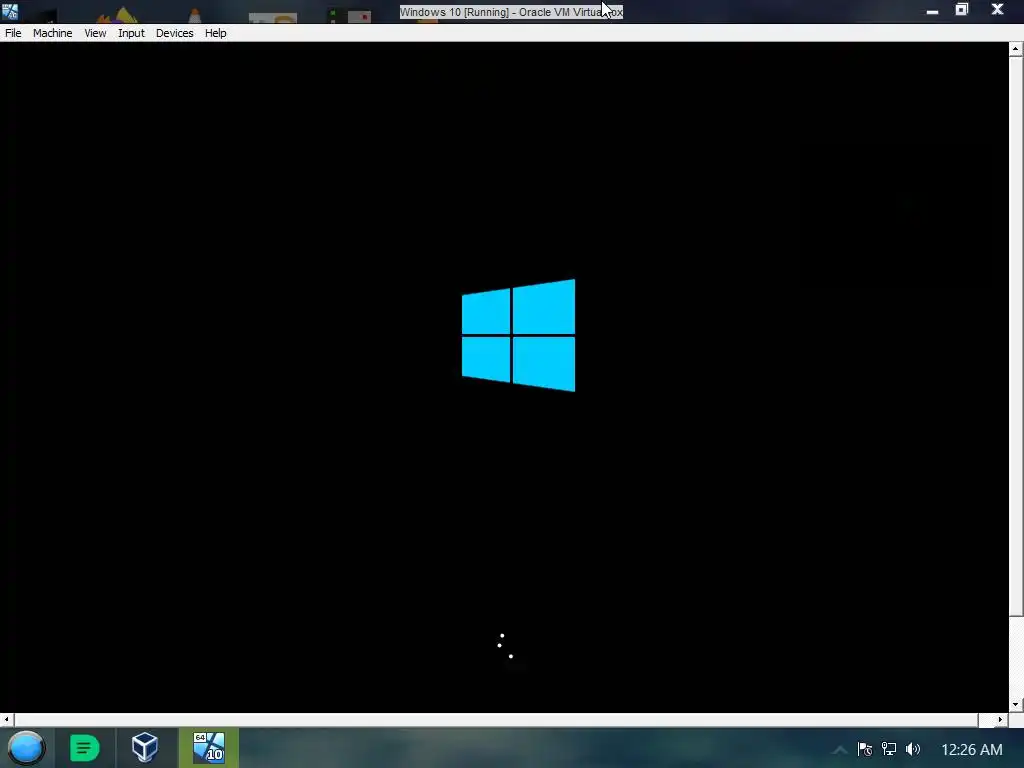The image size is (1024, 768).
Task: Open the green notes app on taskbar
Action: point(85,748)
